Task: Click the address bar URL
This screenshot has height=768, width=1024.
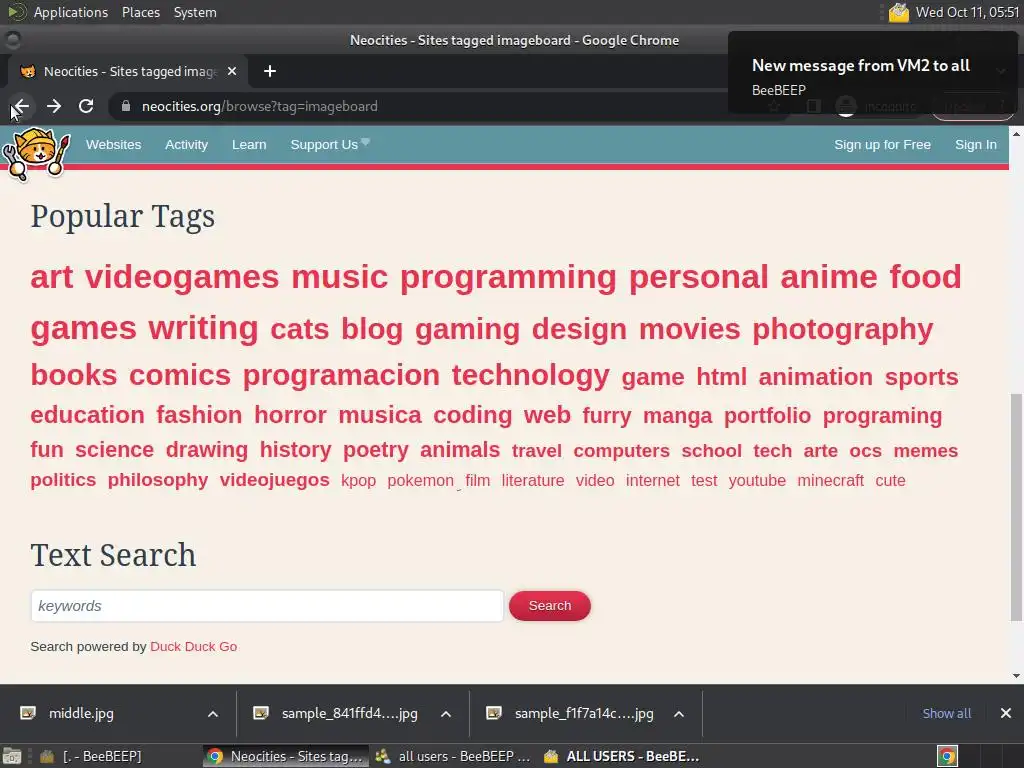Action: 259,106
